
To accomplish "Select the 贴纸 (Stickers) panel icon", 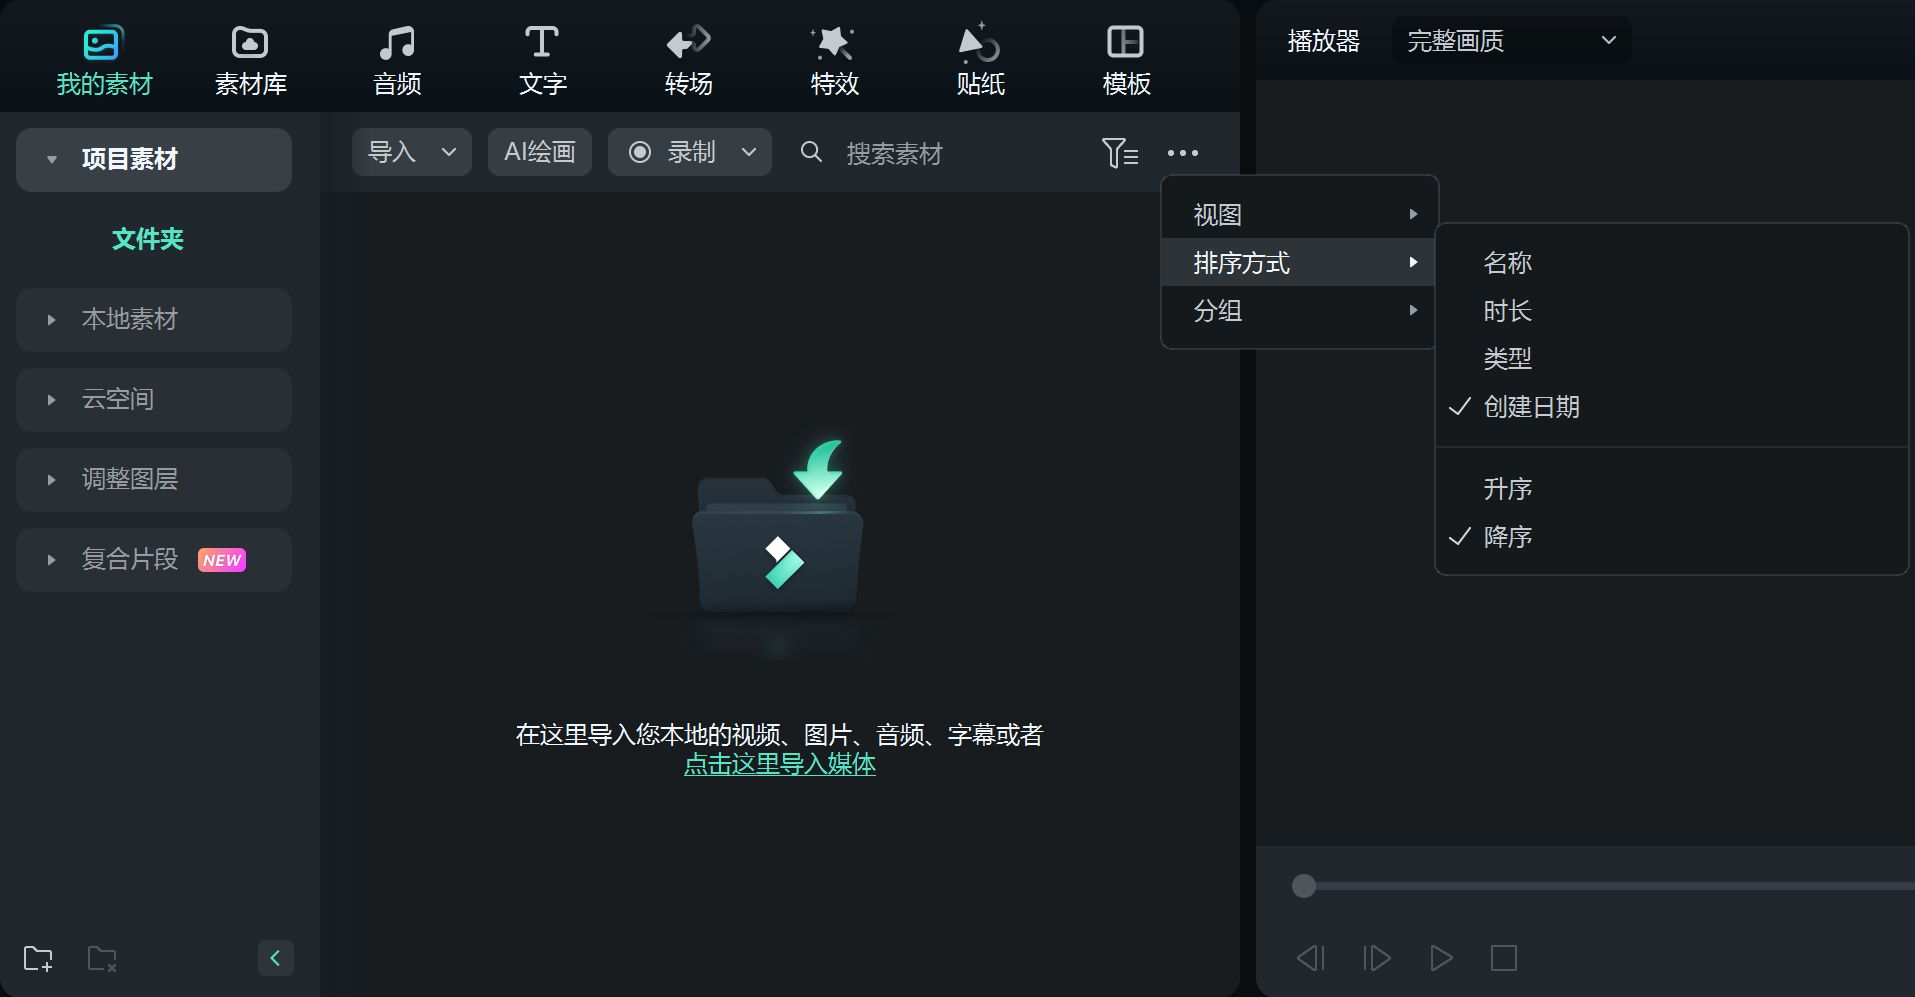I will [x=979, y=57].
